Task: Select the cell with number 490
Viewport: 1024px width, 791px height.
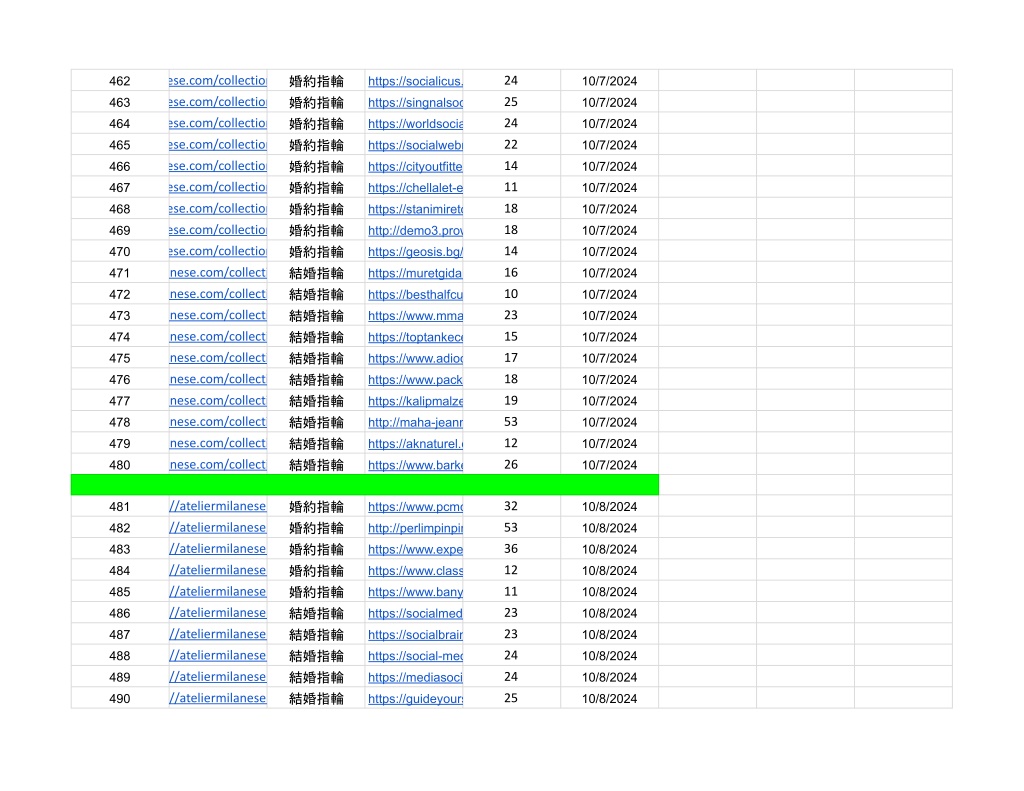Action: [120, 699]
